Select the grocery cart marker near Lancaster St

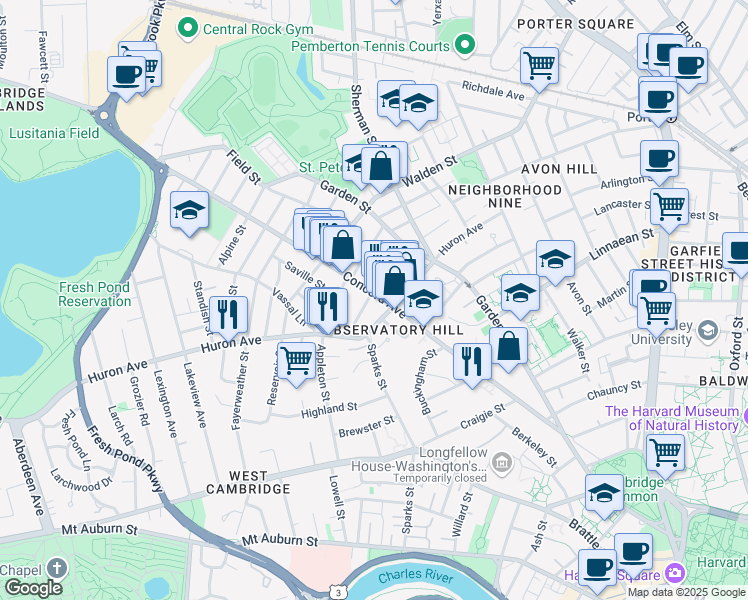coord(669,206)
